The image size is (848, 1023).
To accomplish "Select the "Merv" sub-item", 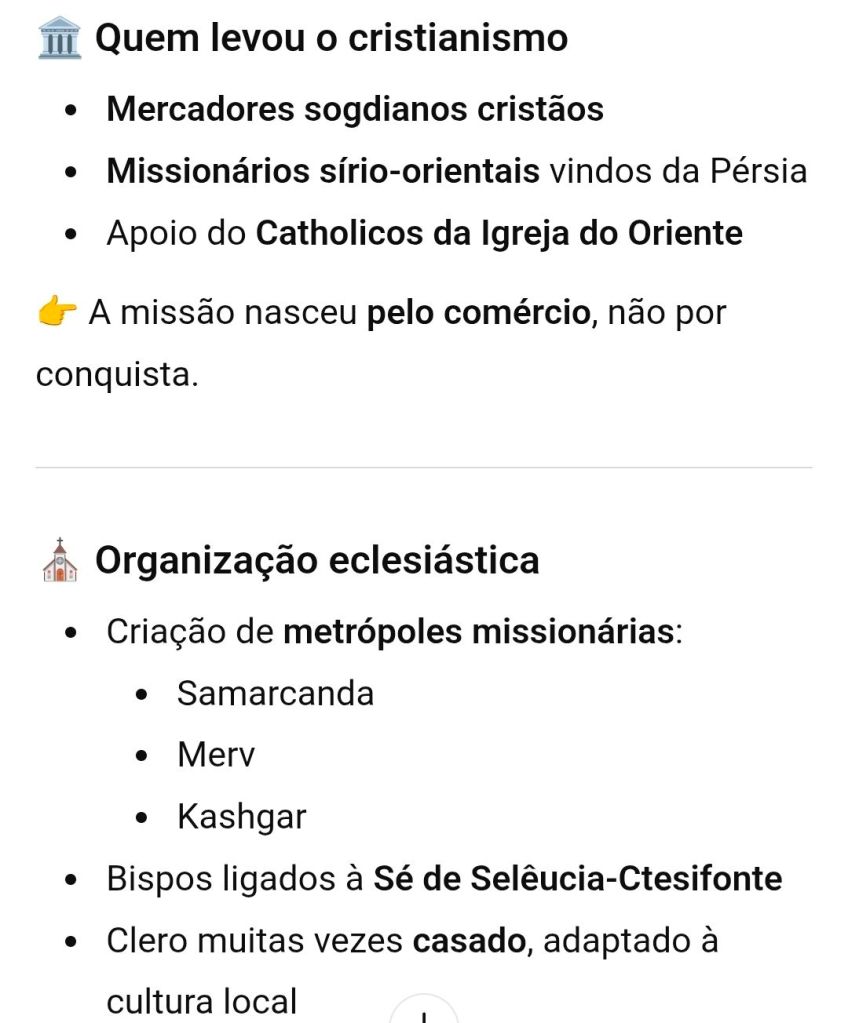I will [x=216, y=755].
